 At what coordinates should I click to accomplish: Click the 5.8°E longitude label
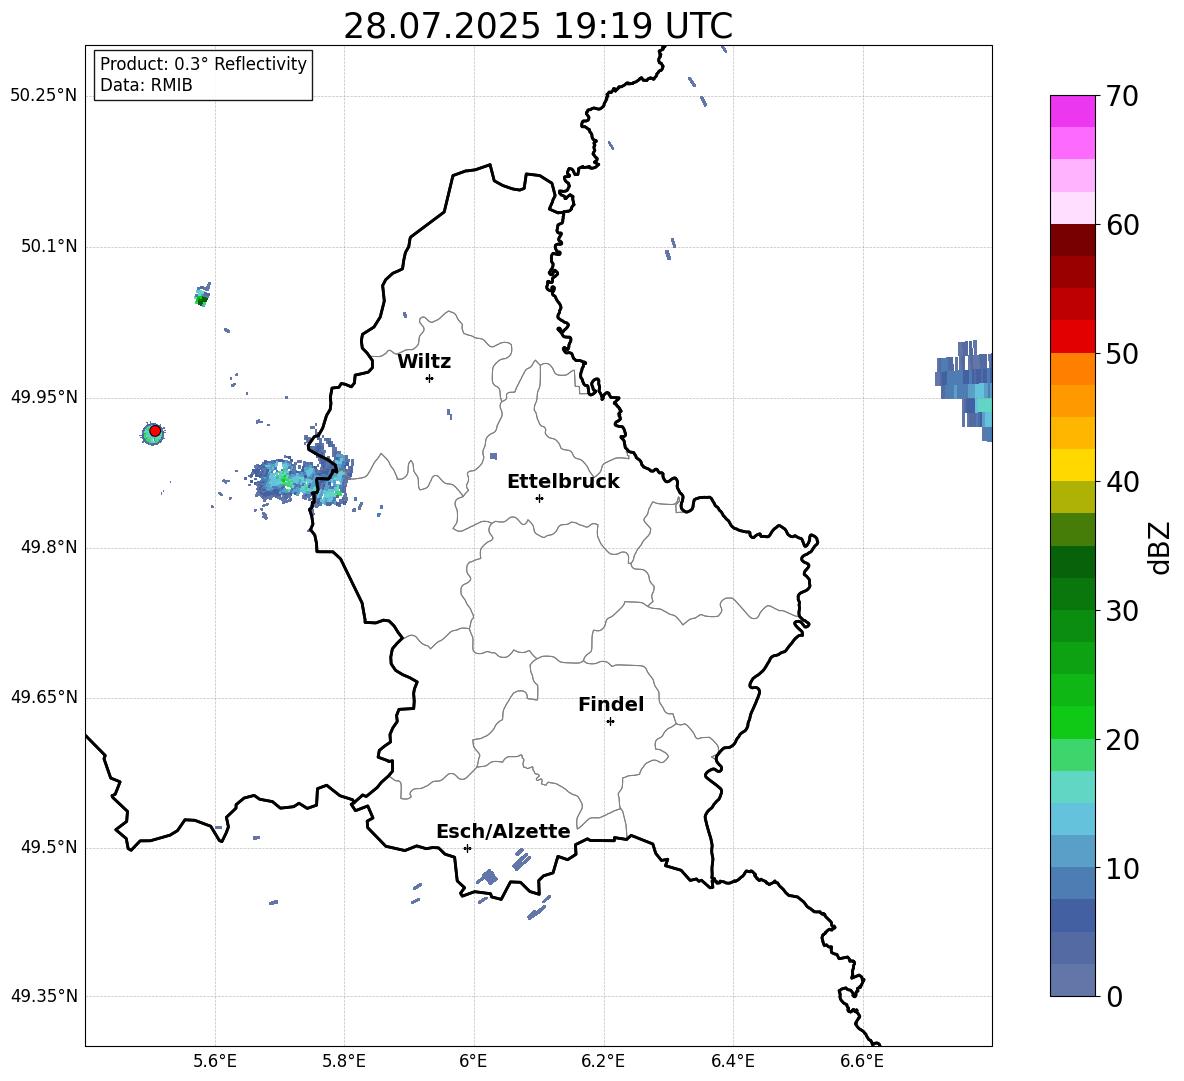tap(344, 1061)
